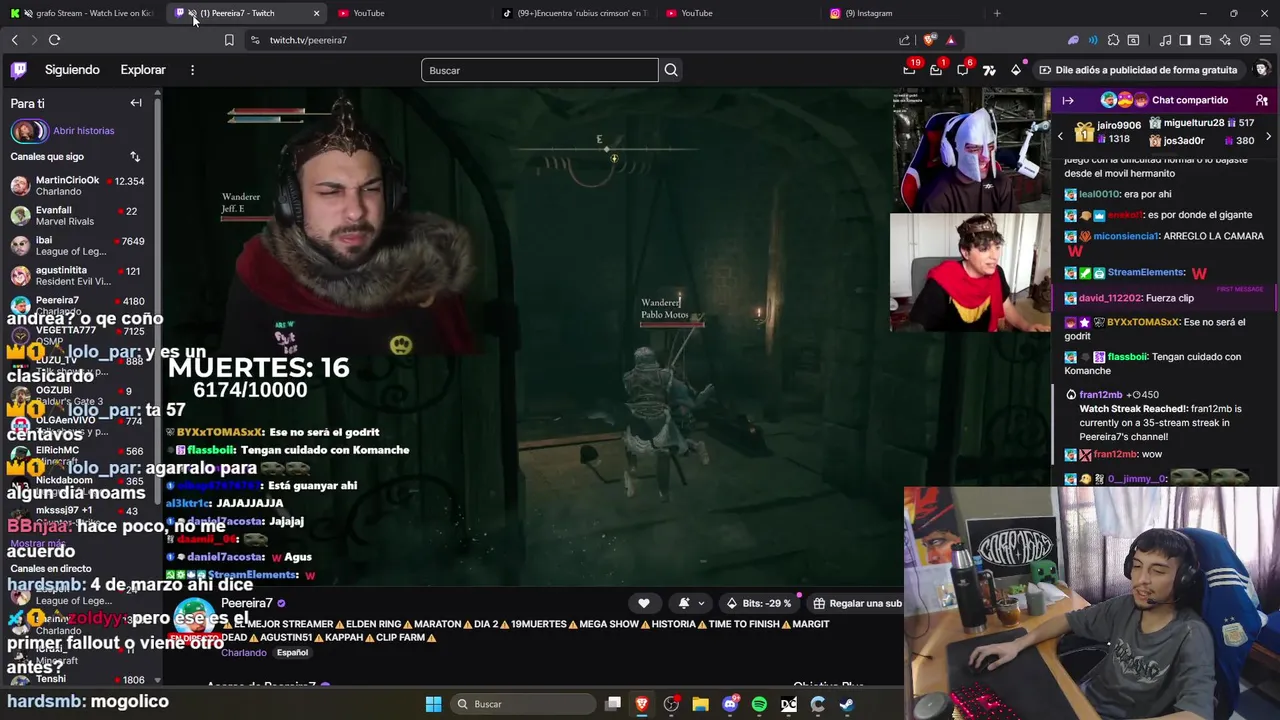Click the Regalar una sub button
The height and width of the screenshot is (720, 1280).
click(856, 603)
